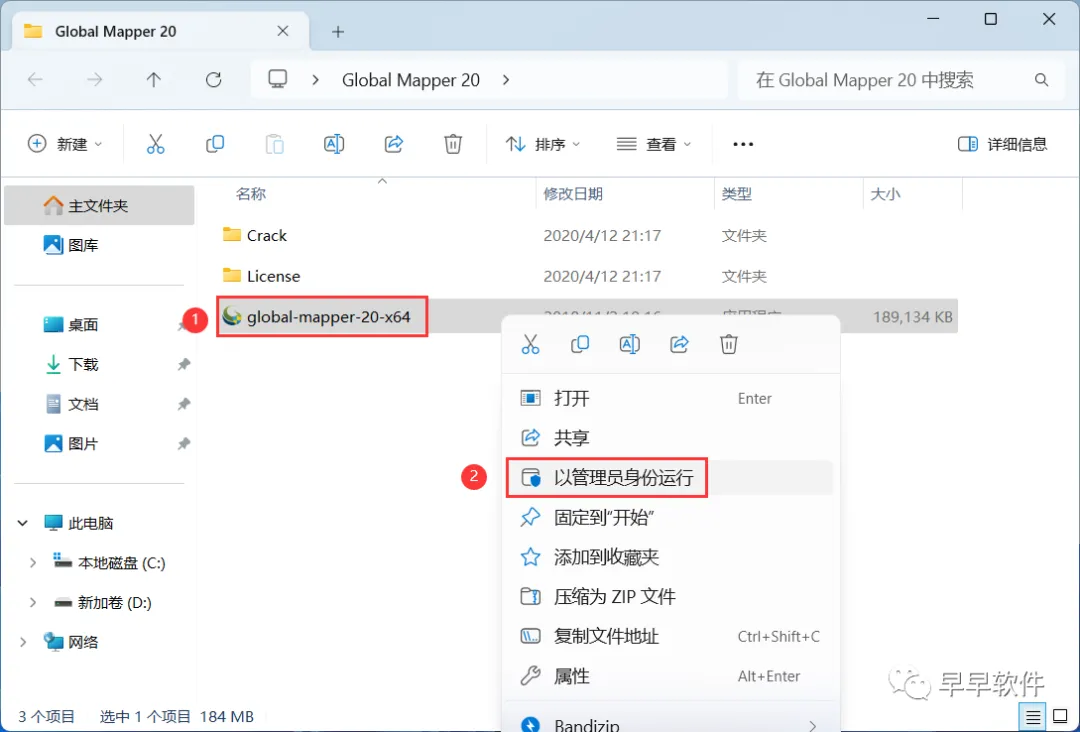Click chevron after Global Mapper 20 in address bar
Image resolution: width=1080 pixels, height=732 pixels.
click(x=506, y=80)
